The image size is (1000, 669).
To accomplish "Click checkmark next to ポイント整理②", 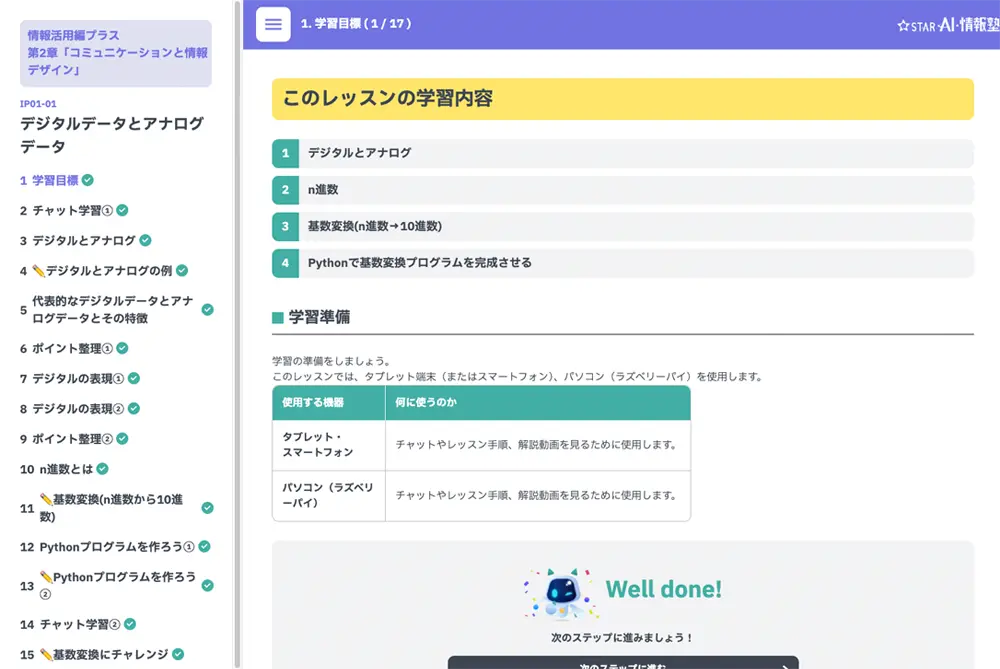I will coord(122,439).
